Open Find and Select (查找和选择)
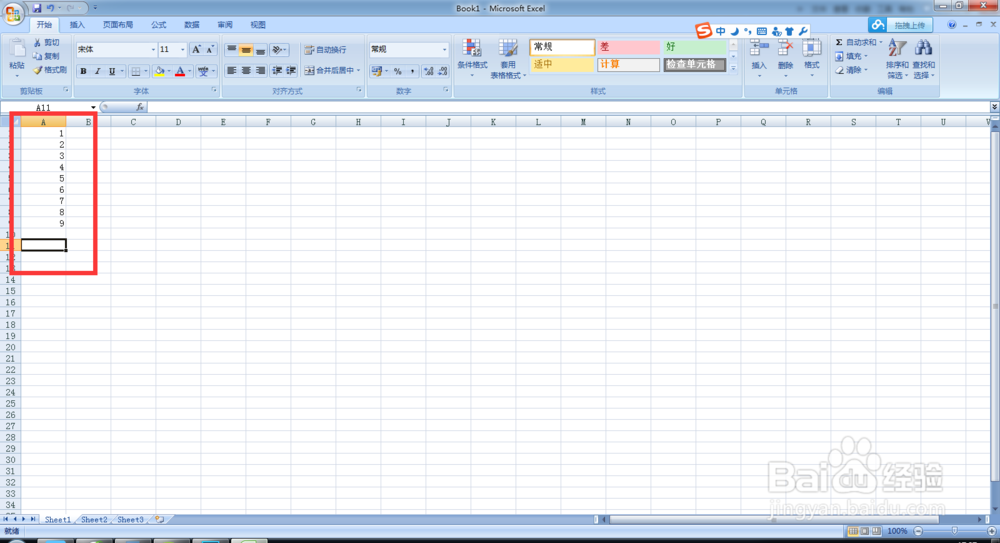This screenshot has width=1000, height=543. [x=923, y=59]
